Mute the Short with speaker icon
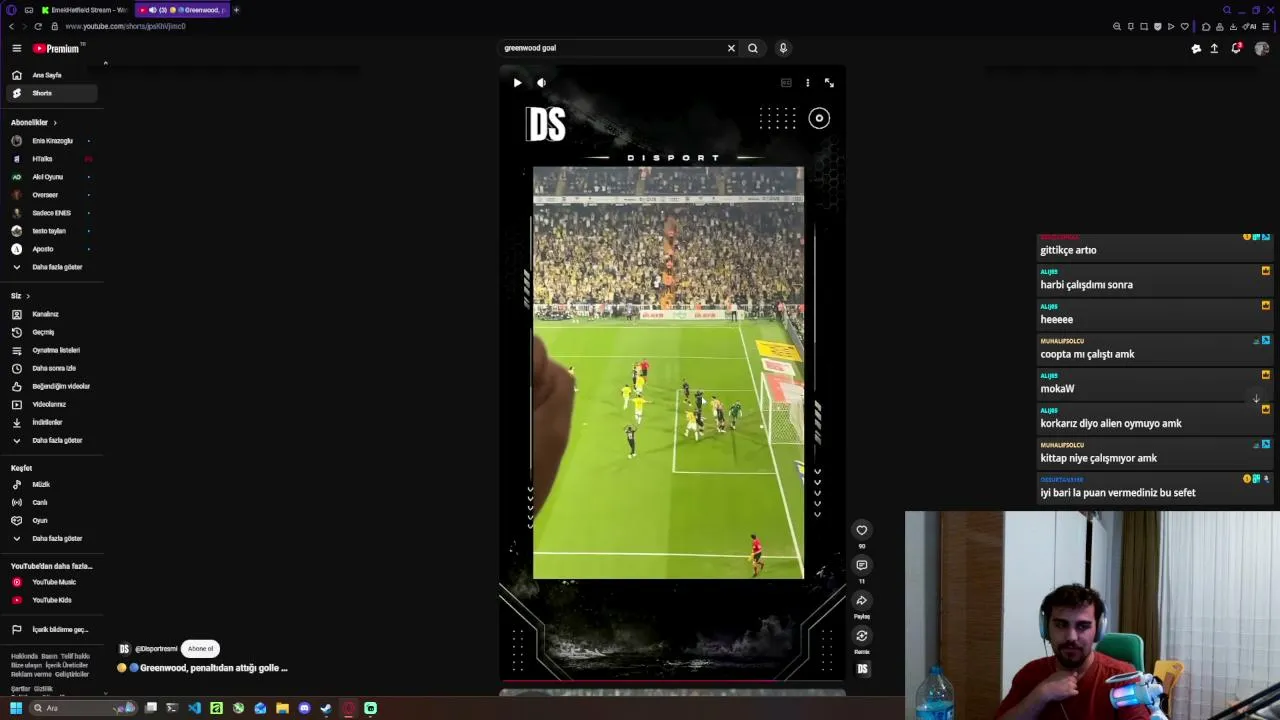1280x720 pixels. coord(541,83)
